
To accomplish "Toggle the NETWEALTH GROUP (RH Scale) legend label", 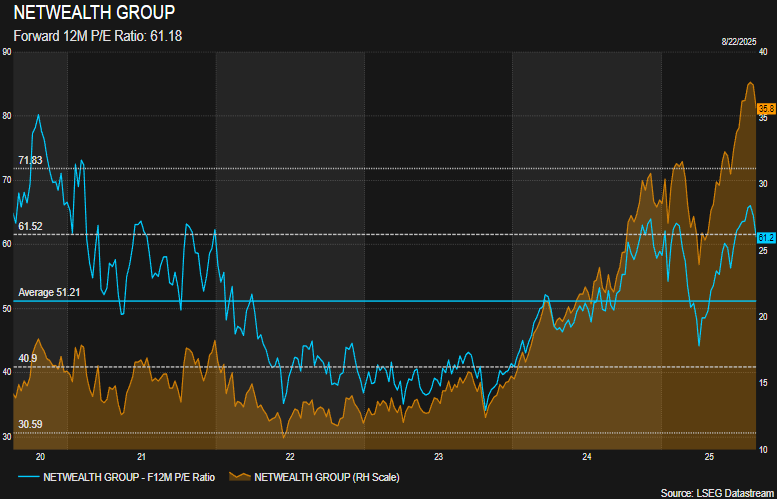I will click(328, 476).
